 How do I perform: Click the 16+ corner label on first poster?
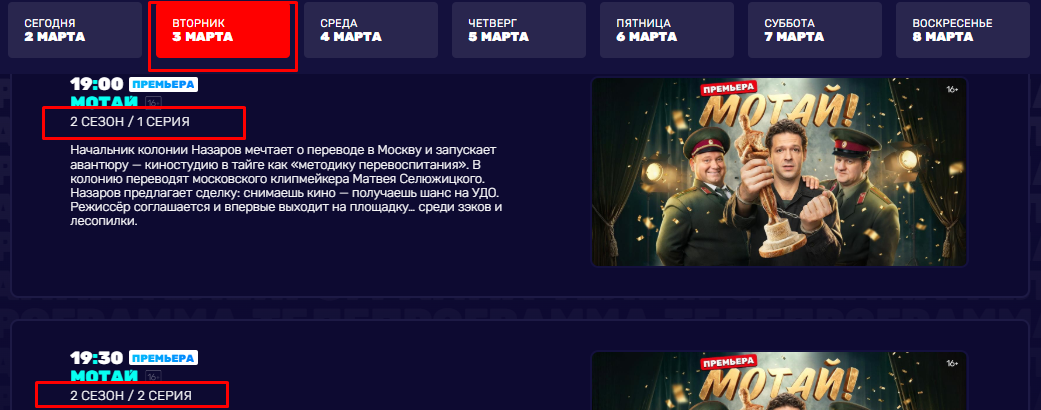tap(952, 89)
